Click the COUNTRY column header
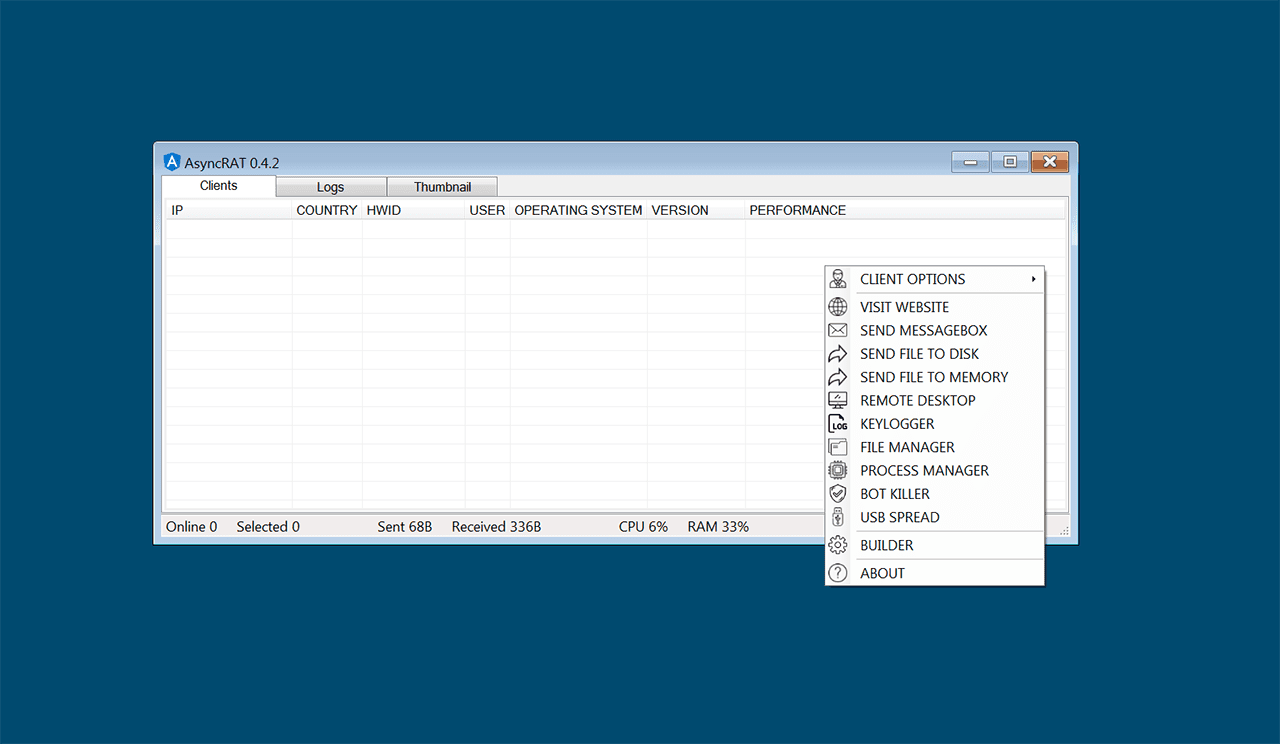 [327, 210]
